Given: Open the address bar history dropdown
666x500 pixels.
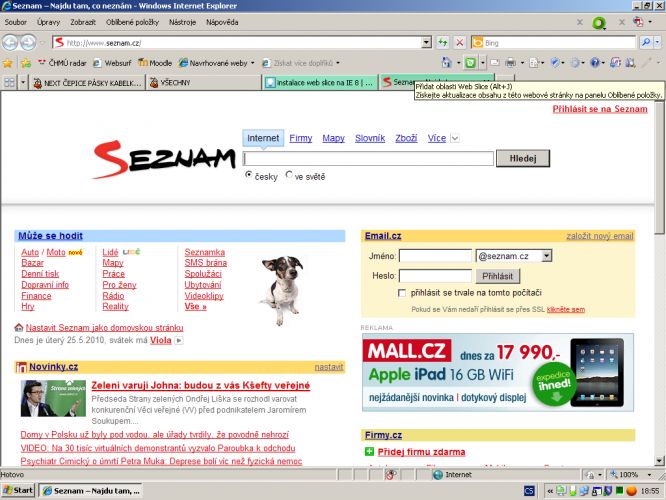Looking at the screenshot, I should pyautogui.click(x=427, y=42).
